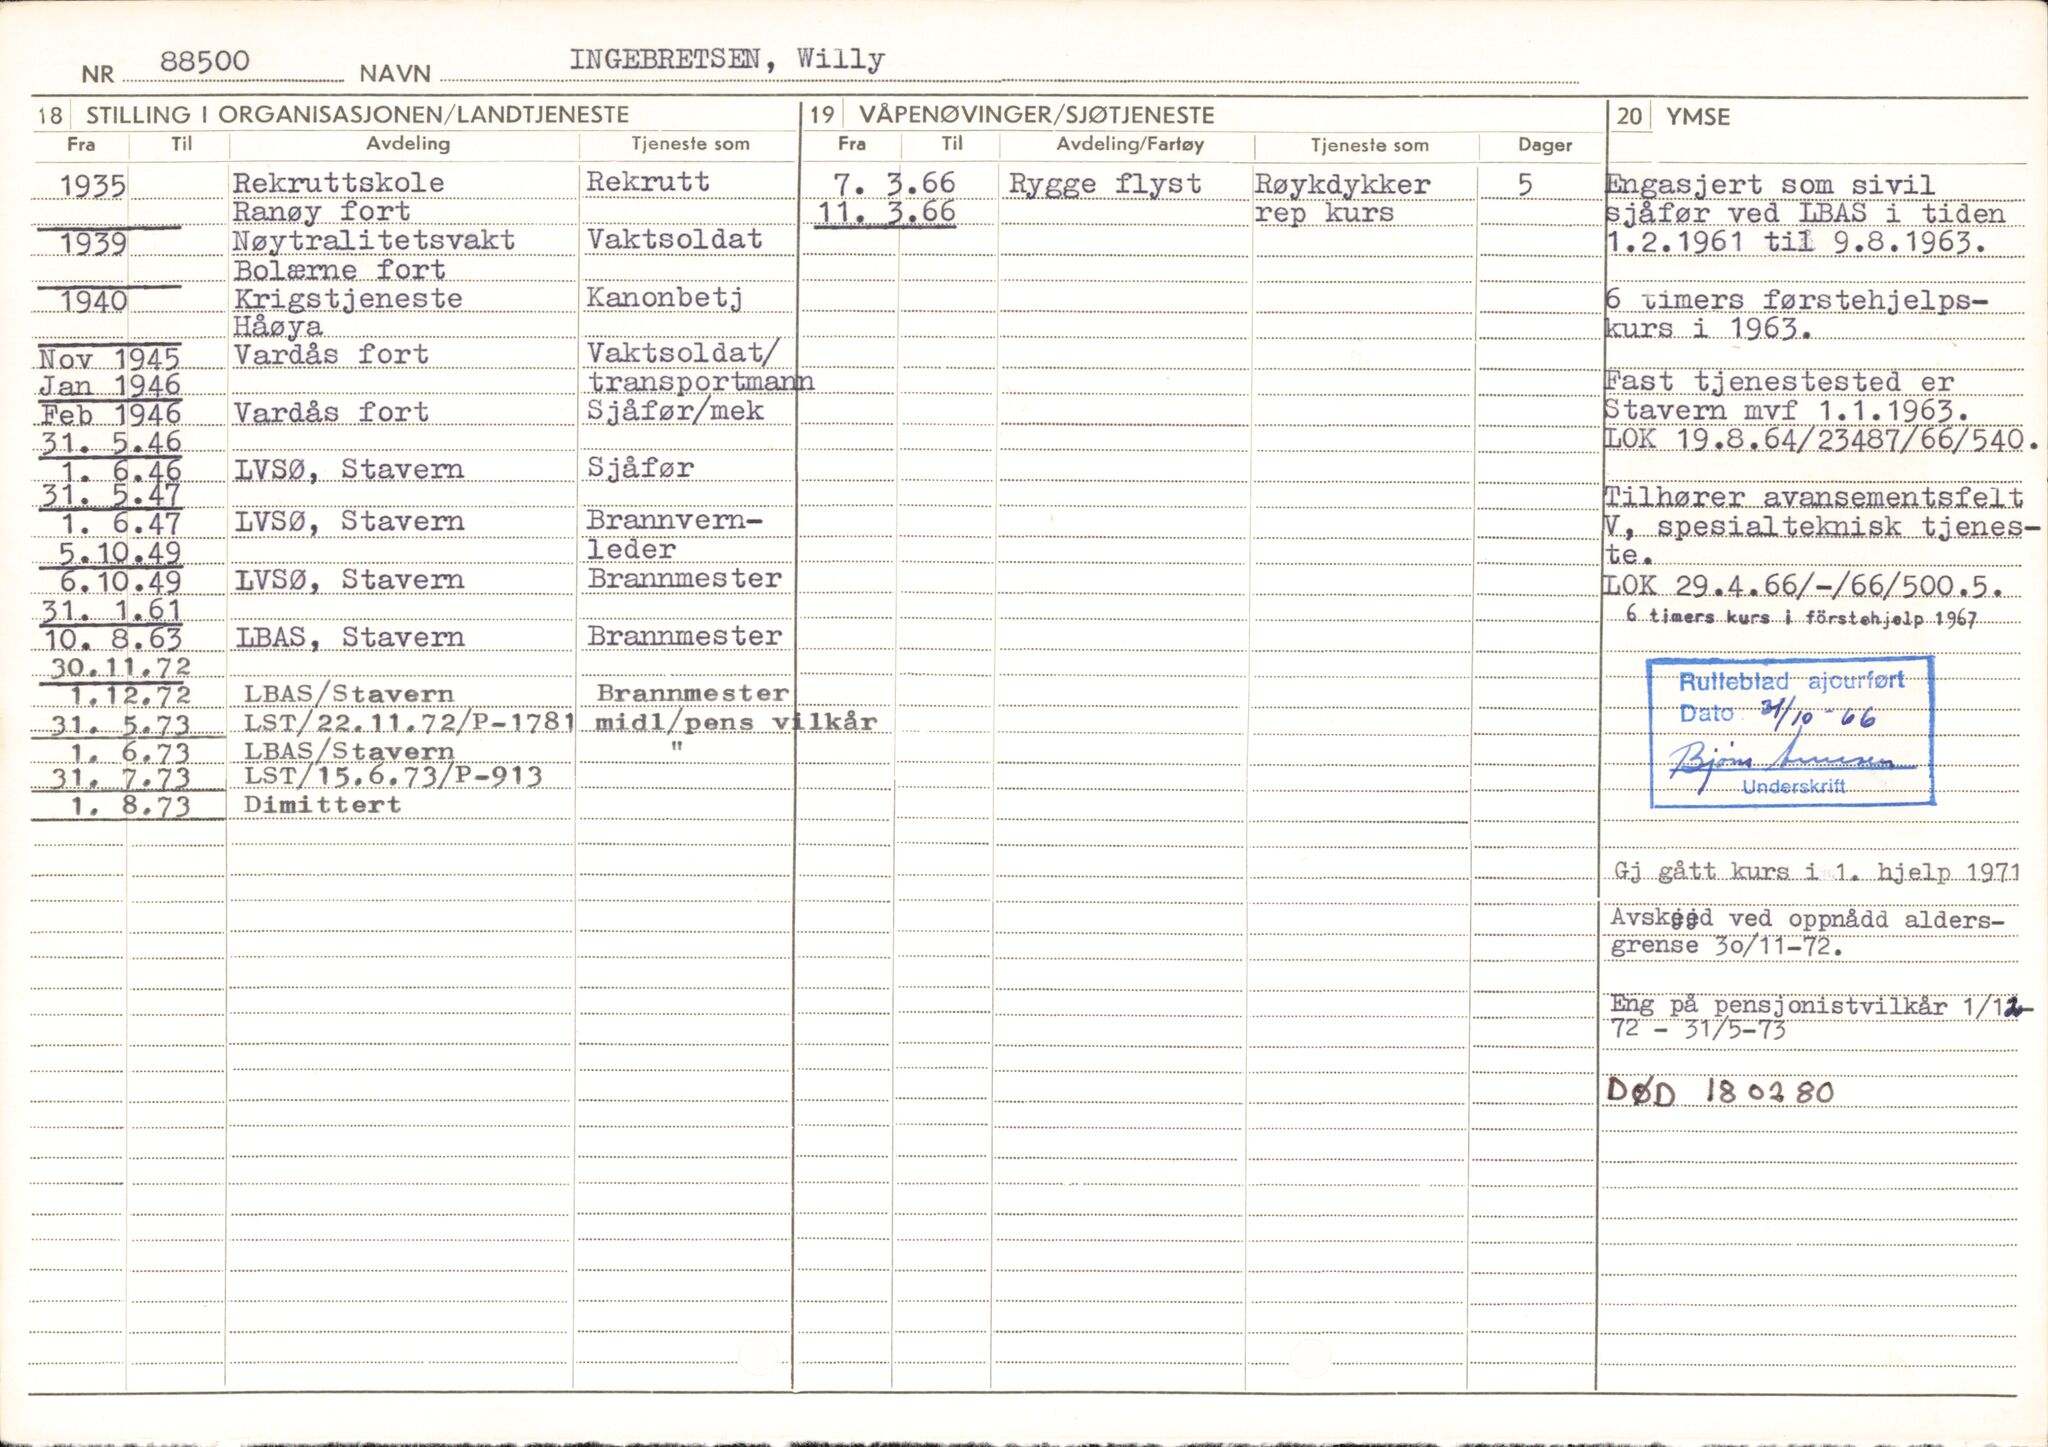Click the Dimittert entry
2048x1447 pixels.
coord(322,804)
